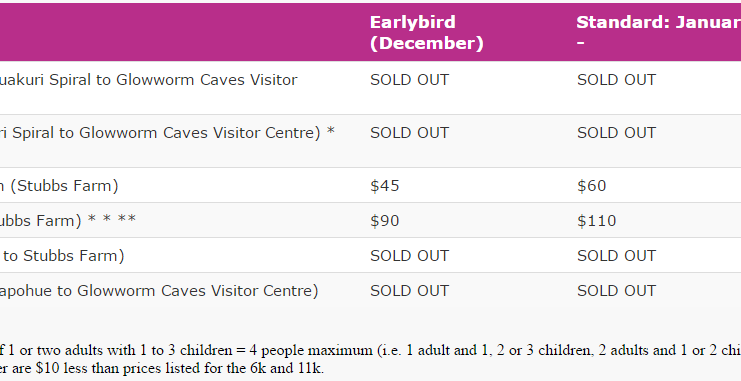Click second row Standard SOLD OUT cell
Image resolution: width=741 pixels, height=381 pixels.
click(x=616, y=133)
